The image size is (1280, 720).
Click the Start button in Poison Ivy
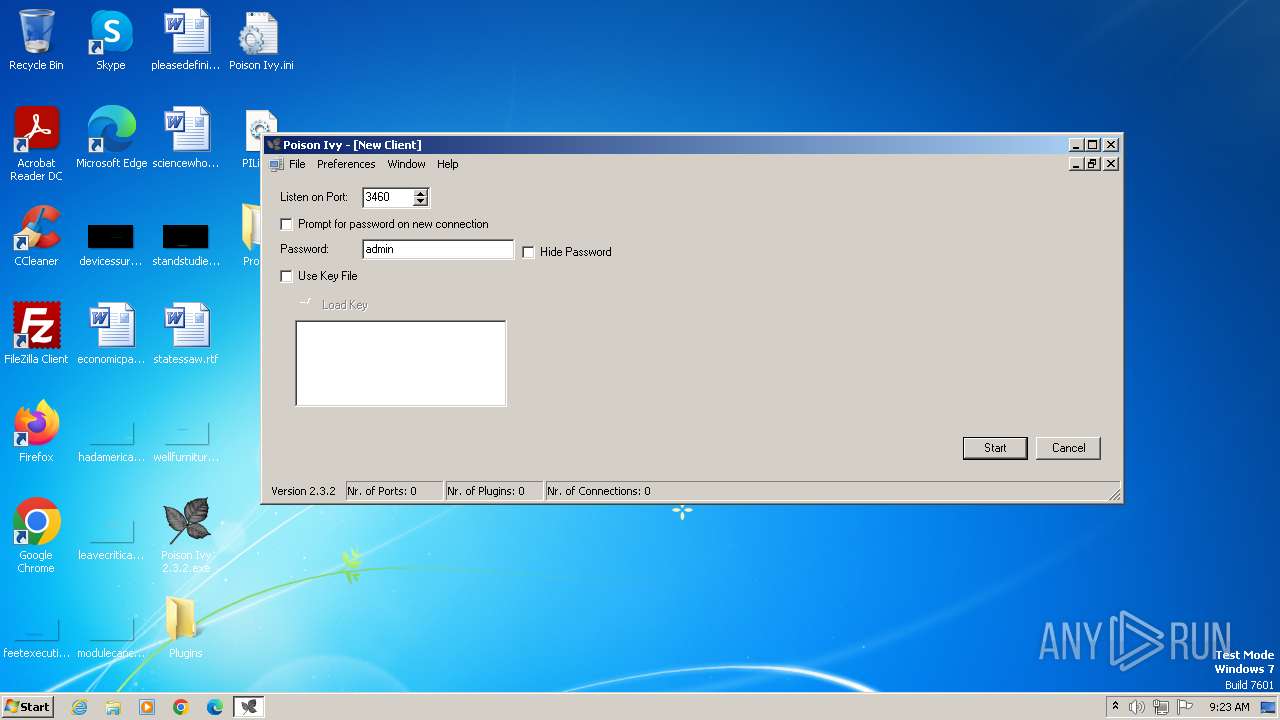coord(995,448)
